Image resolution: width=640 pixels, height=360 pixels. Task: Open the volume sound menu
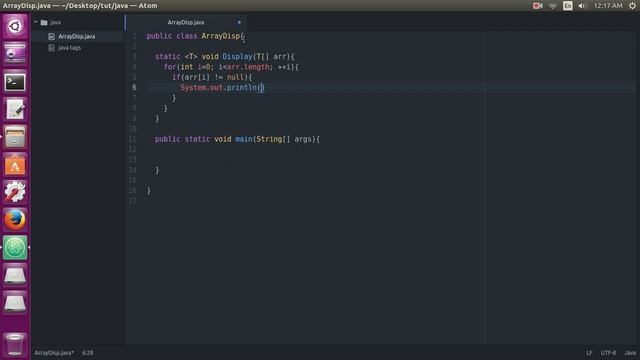582,6
